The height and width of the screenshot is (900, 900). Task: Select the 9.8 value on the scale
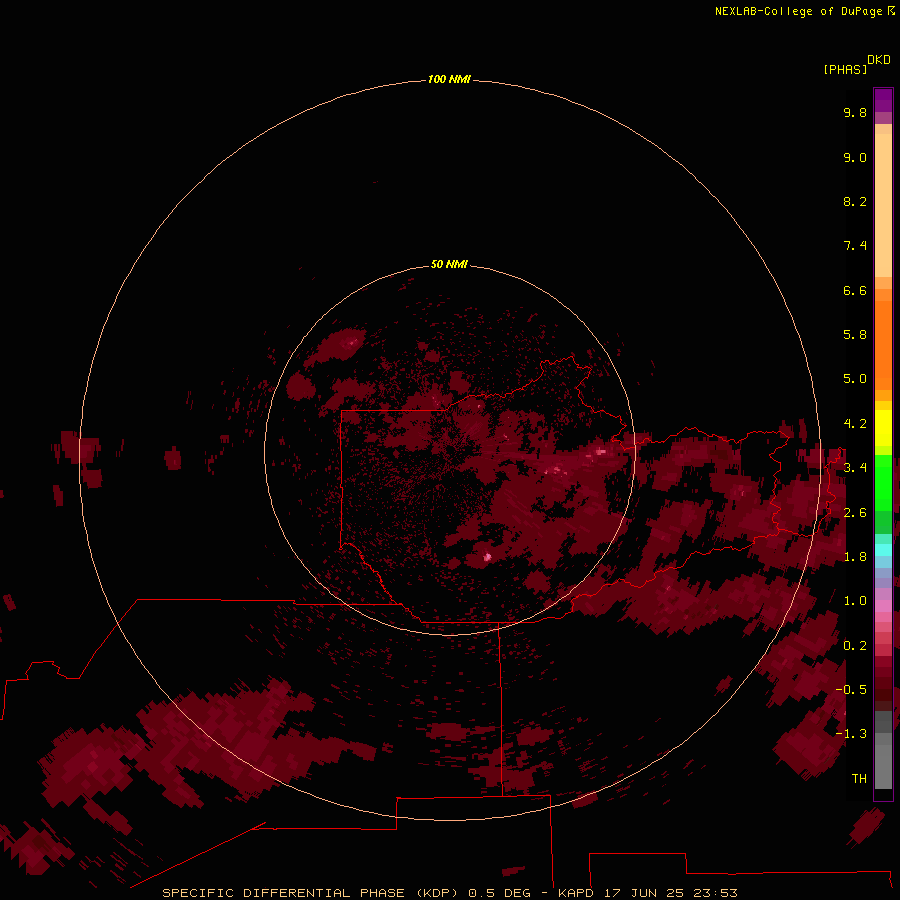pos(855,112)
